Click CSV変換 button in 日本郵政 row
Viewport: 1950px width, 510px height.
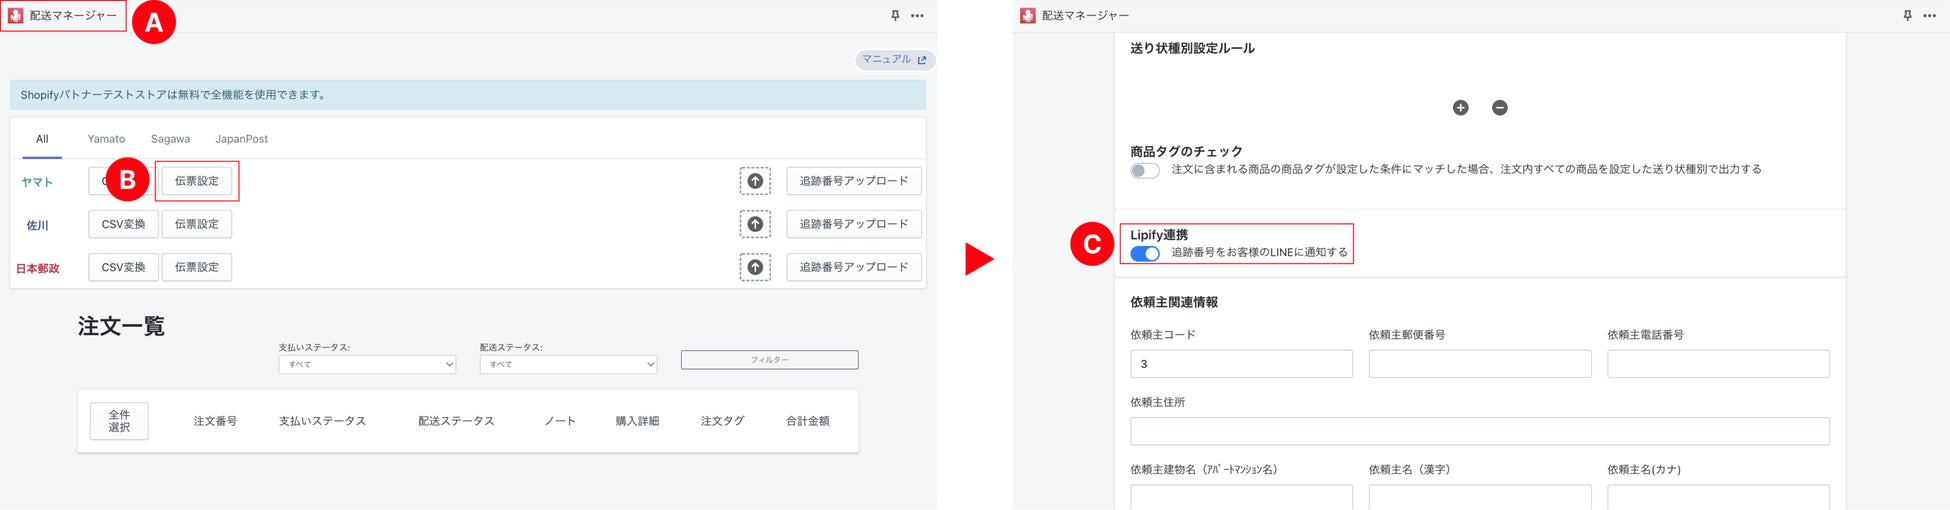tap(123, 267)
